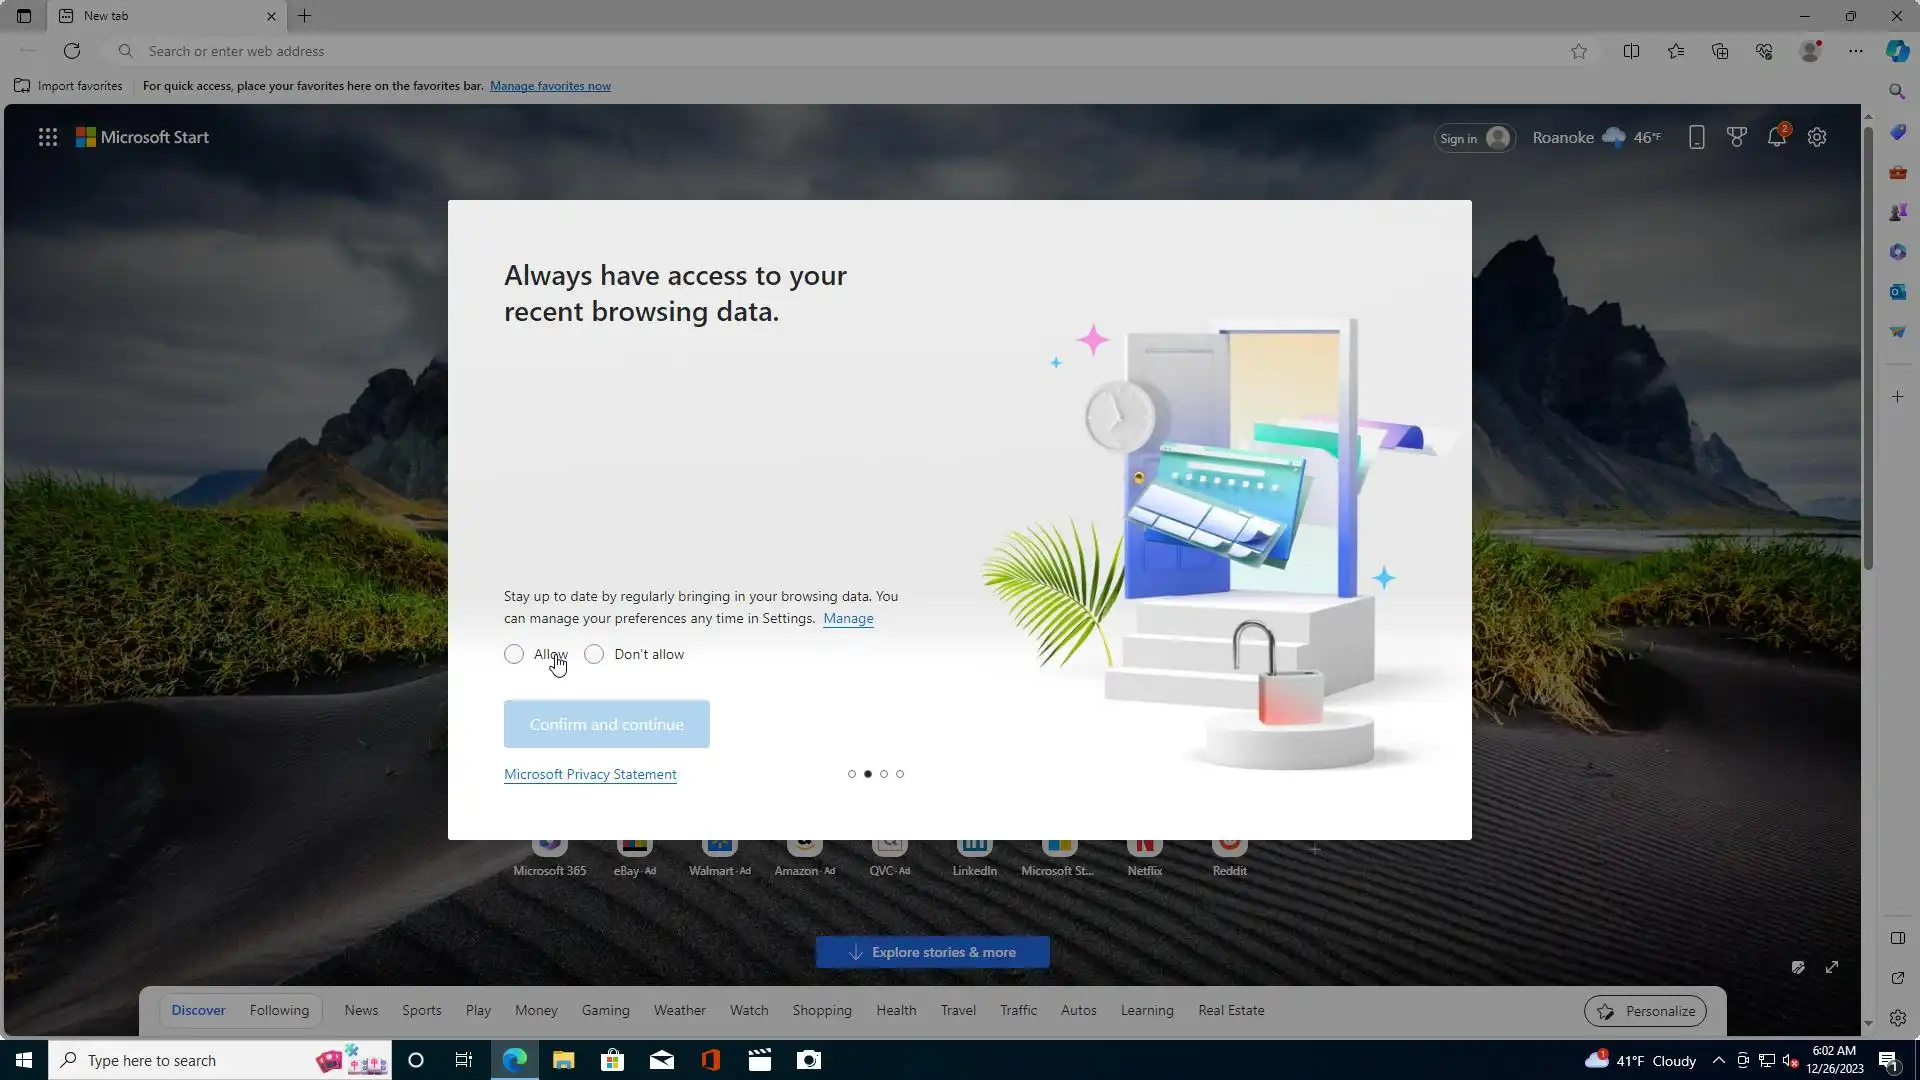Open Microsoft Rewards trophy icon
This screenshot has height=1080, width=1920.
(x=1736, y=138)
